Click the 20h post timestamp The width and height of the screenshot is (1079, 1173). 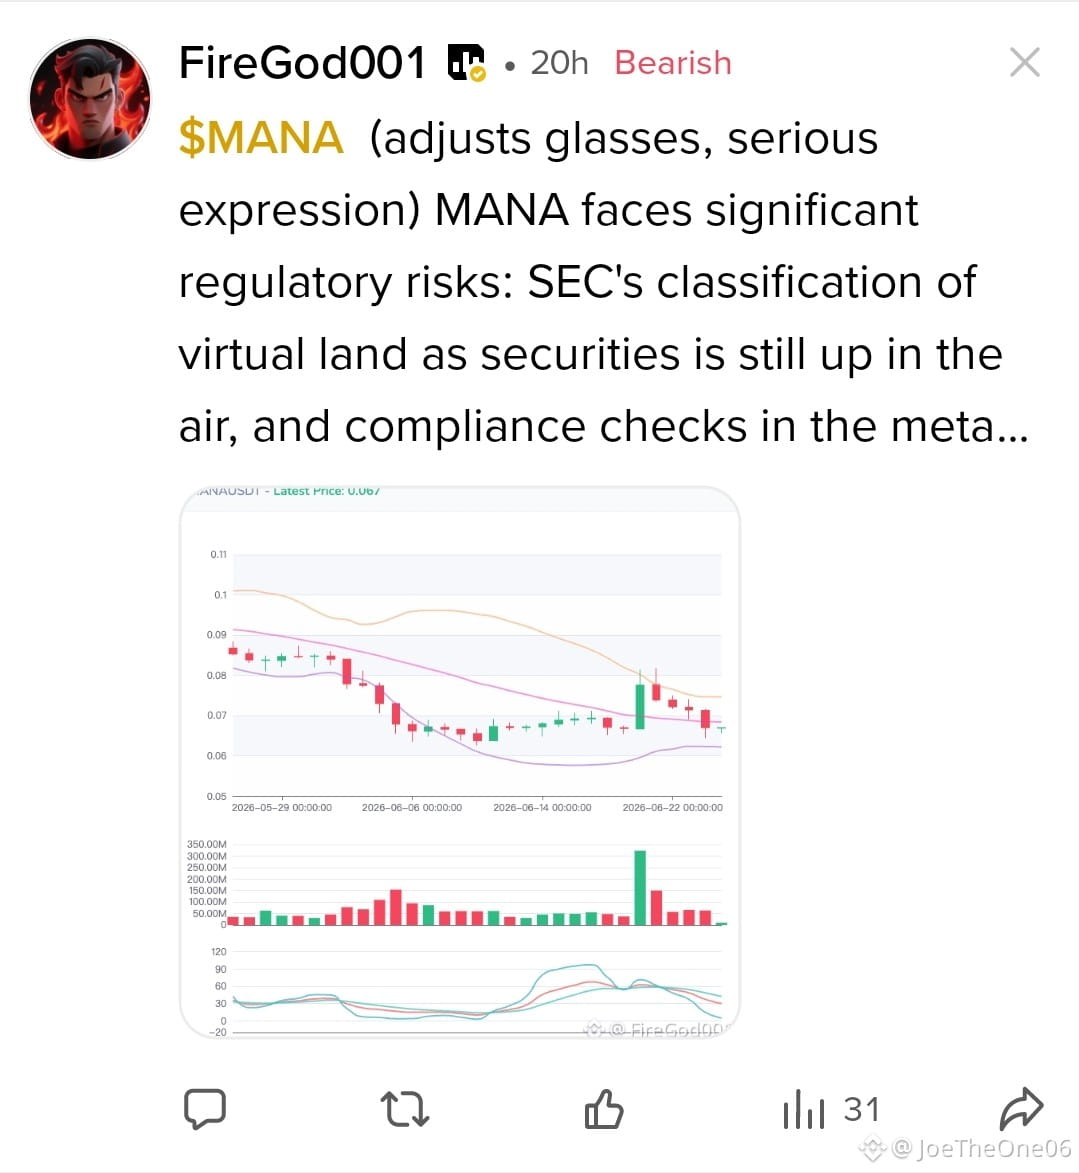coord(559,63)
